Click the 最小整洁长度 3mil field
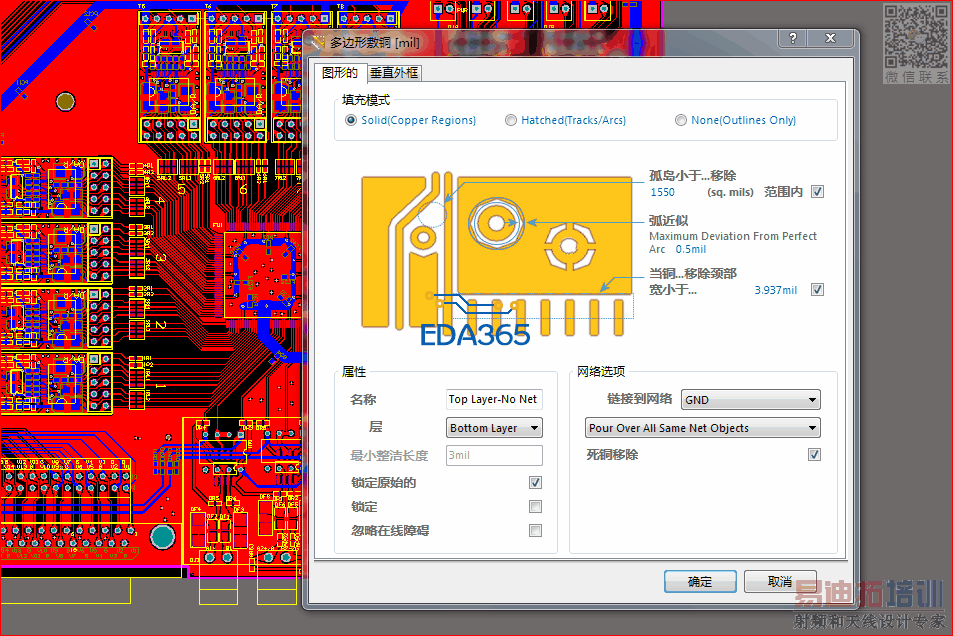The width and height of the screenshot is (953, 636). pyautogui.click(x=494, y=455)
